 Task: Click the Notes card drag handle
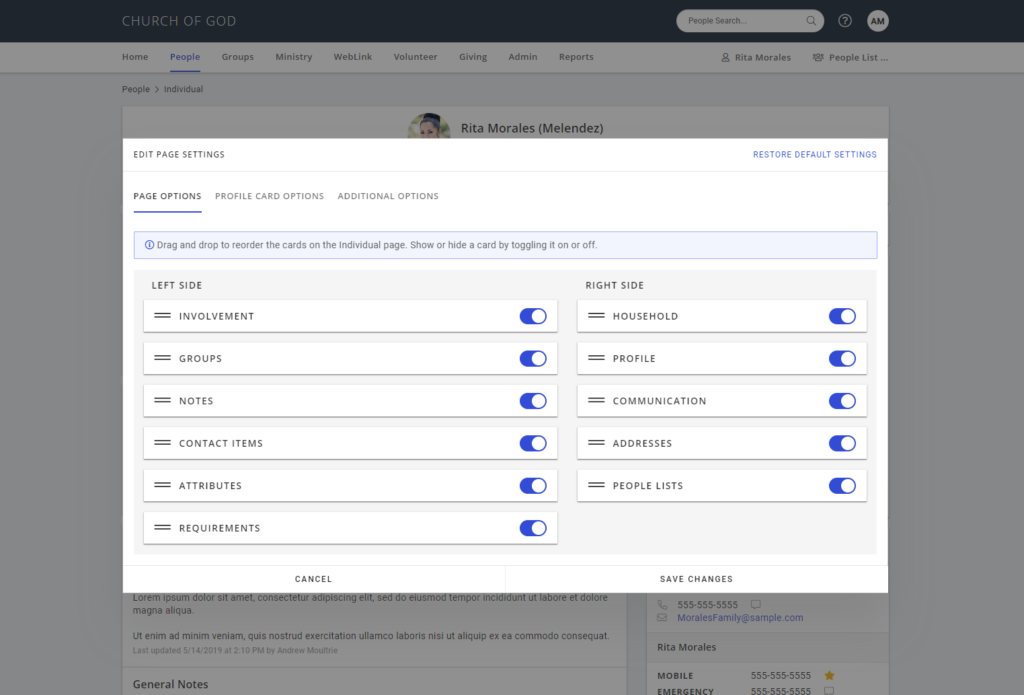162,400
